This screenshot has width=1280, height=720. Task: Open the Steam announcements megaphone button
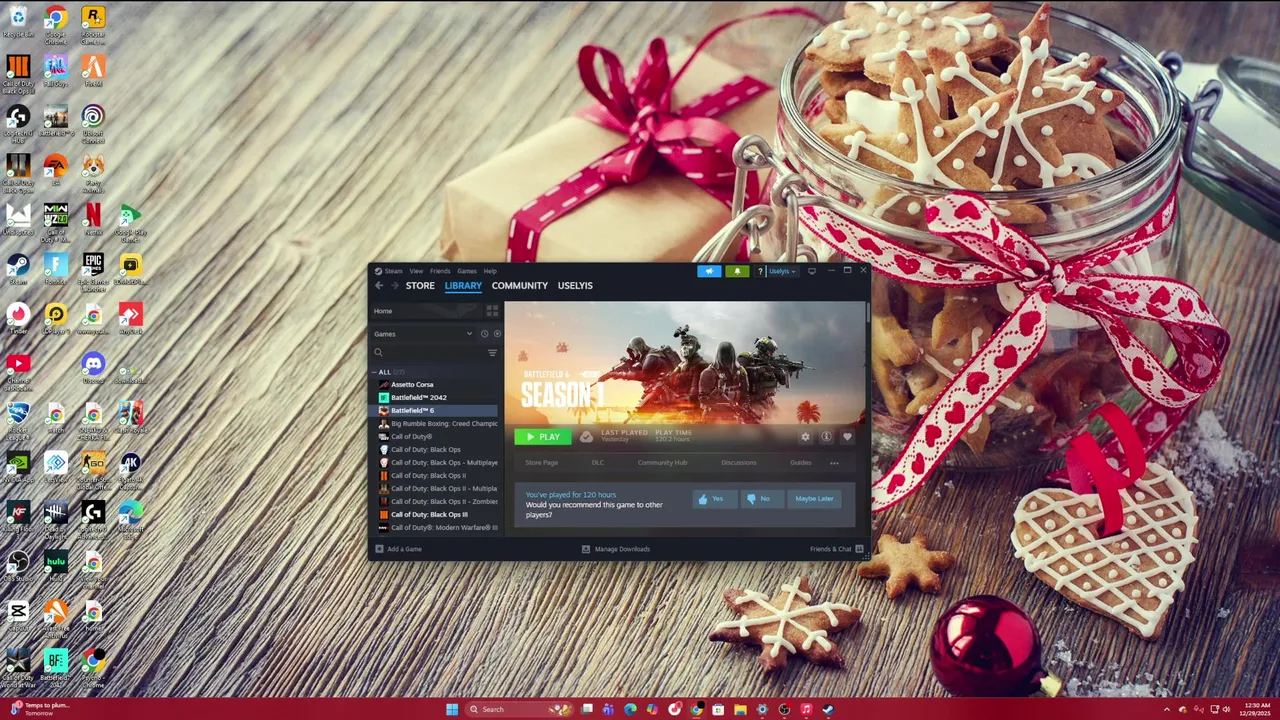(x=709, y=271)
